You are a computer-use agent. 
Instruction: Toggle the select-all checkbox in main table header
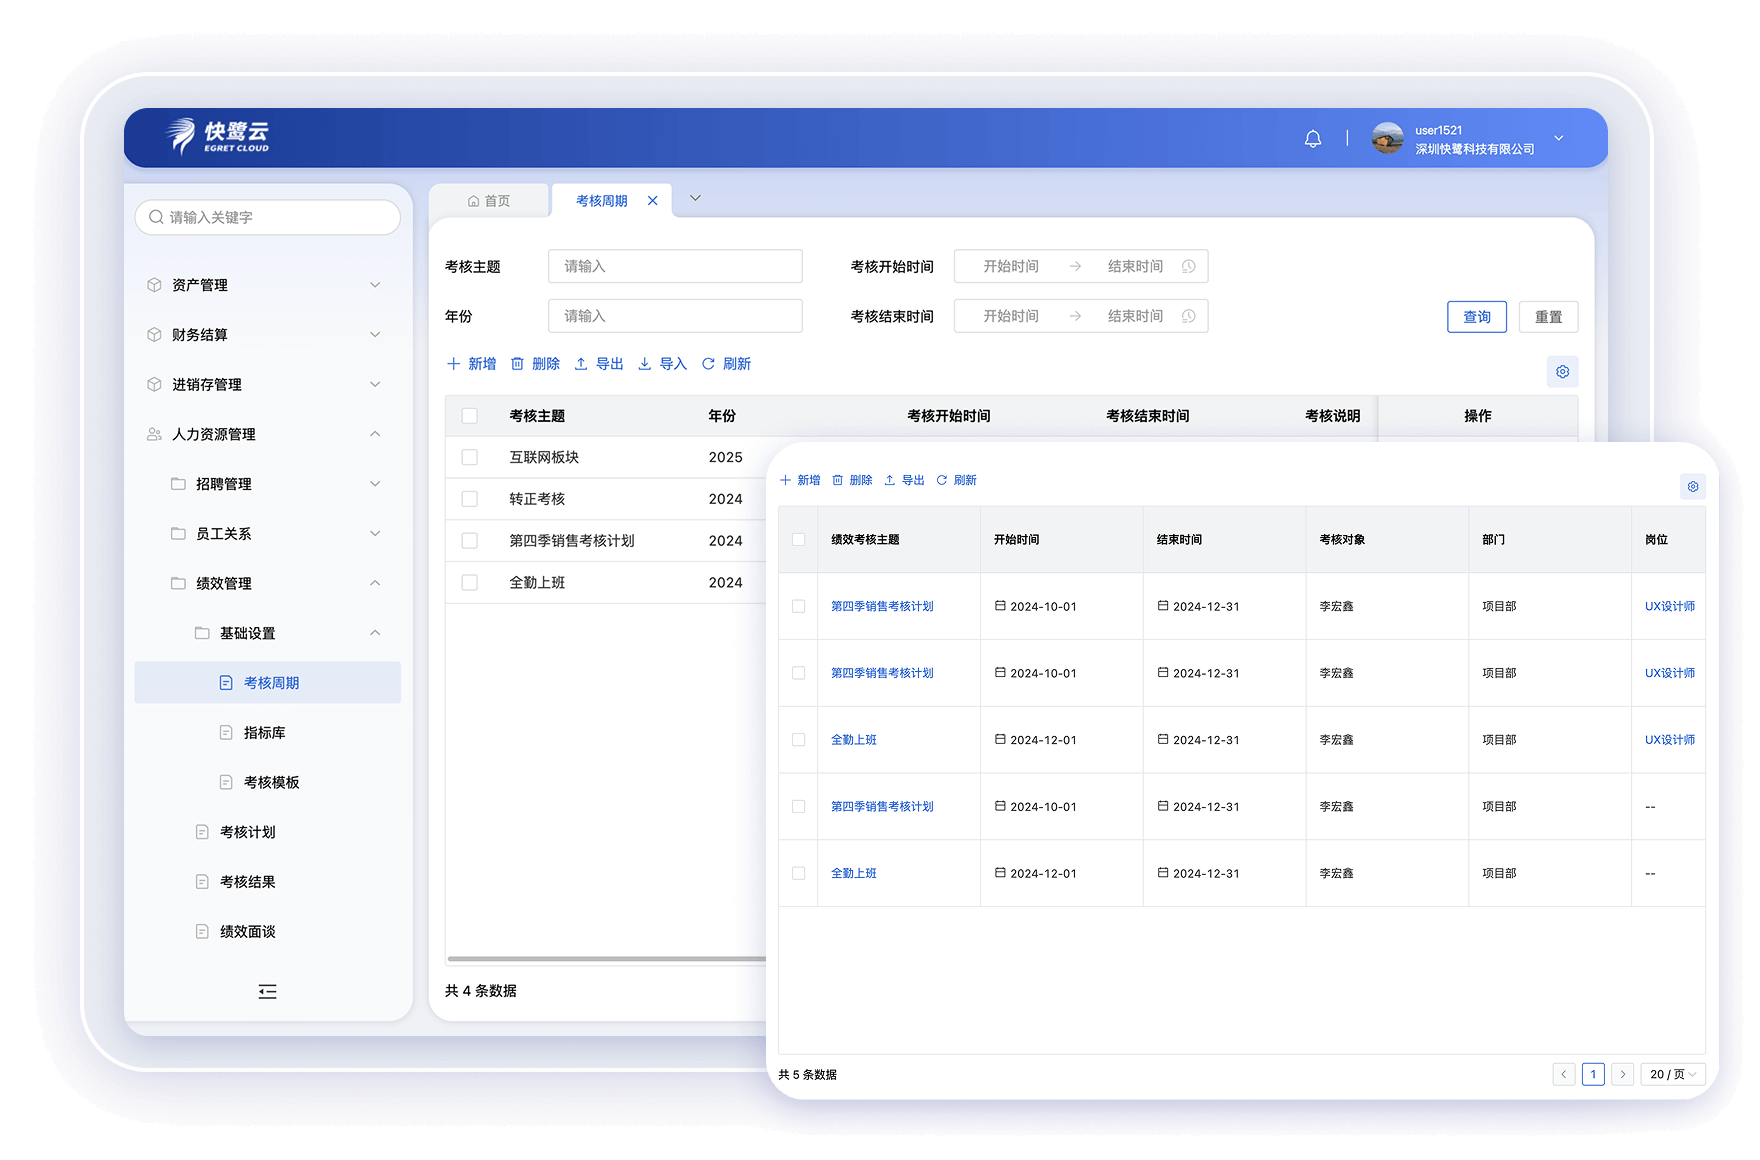click(469, 416)
